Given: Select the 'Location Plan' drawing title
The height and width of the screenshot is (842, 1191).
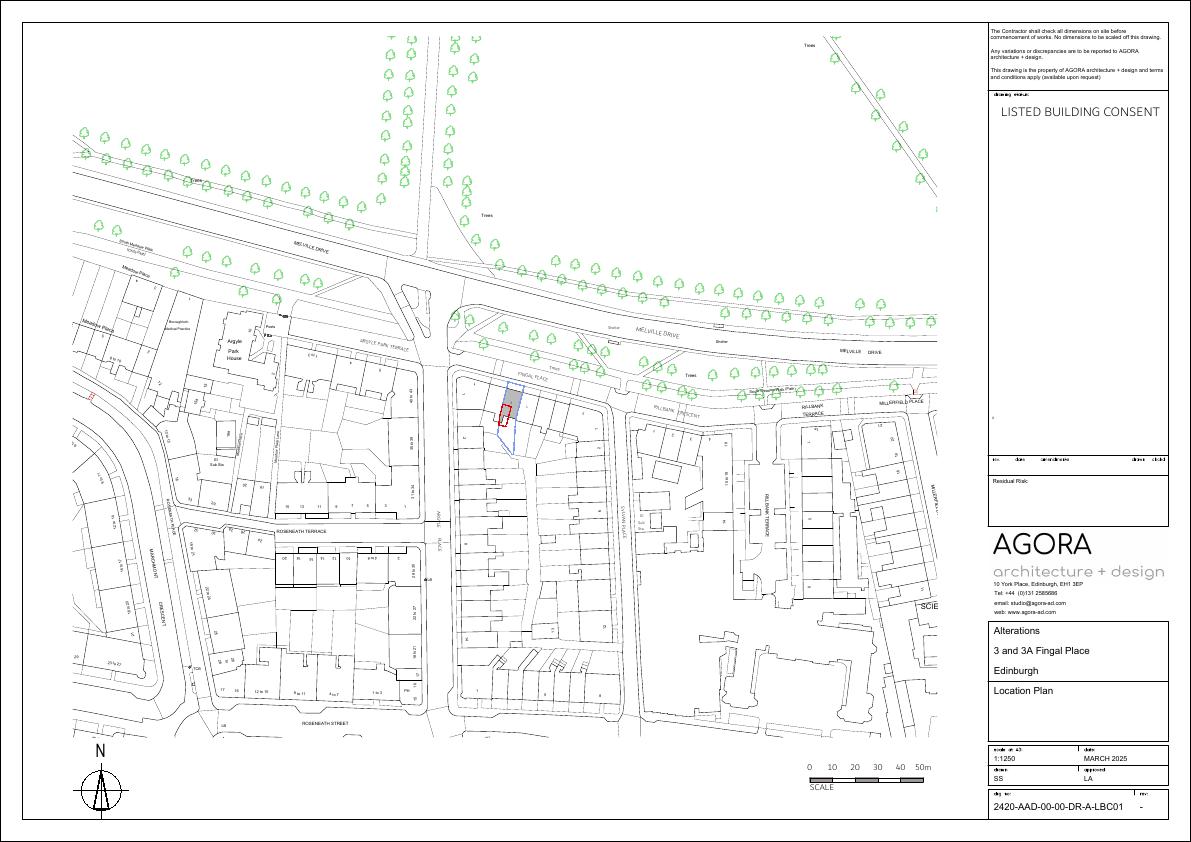Looking at the screenshot, I should click(1023, 691).
